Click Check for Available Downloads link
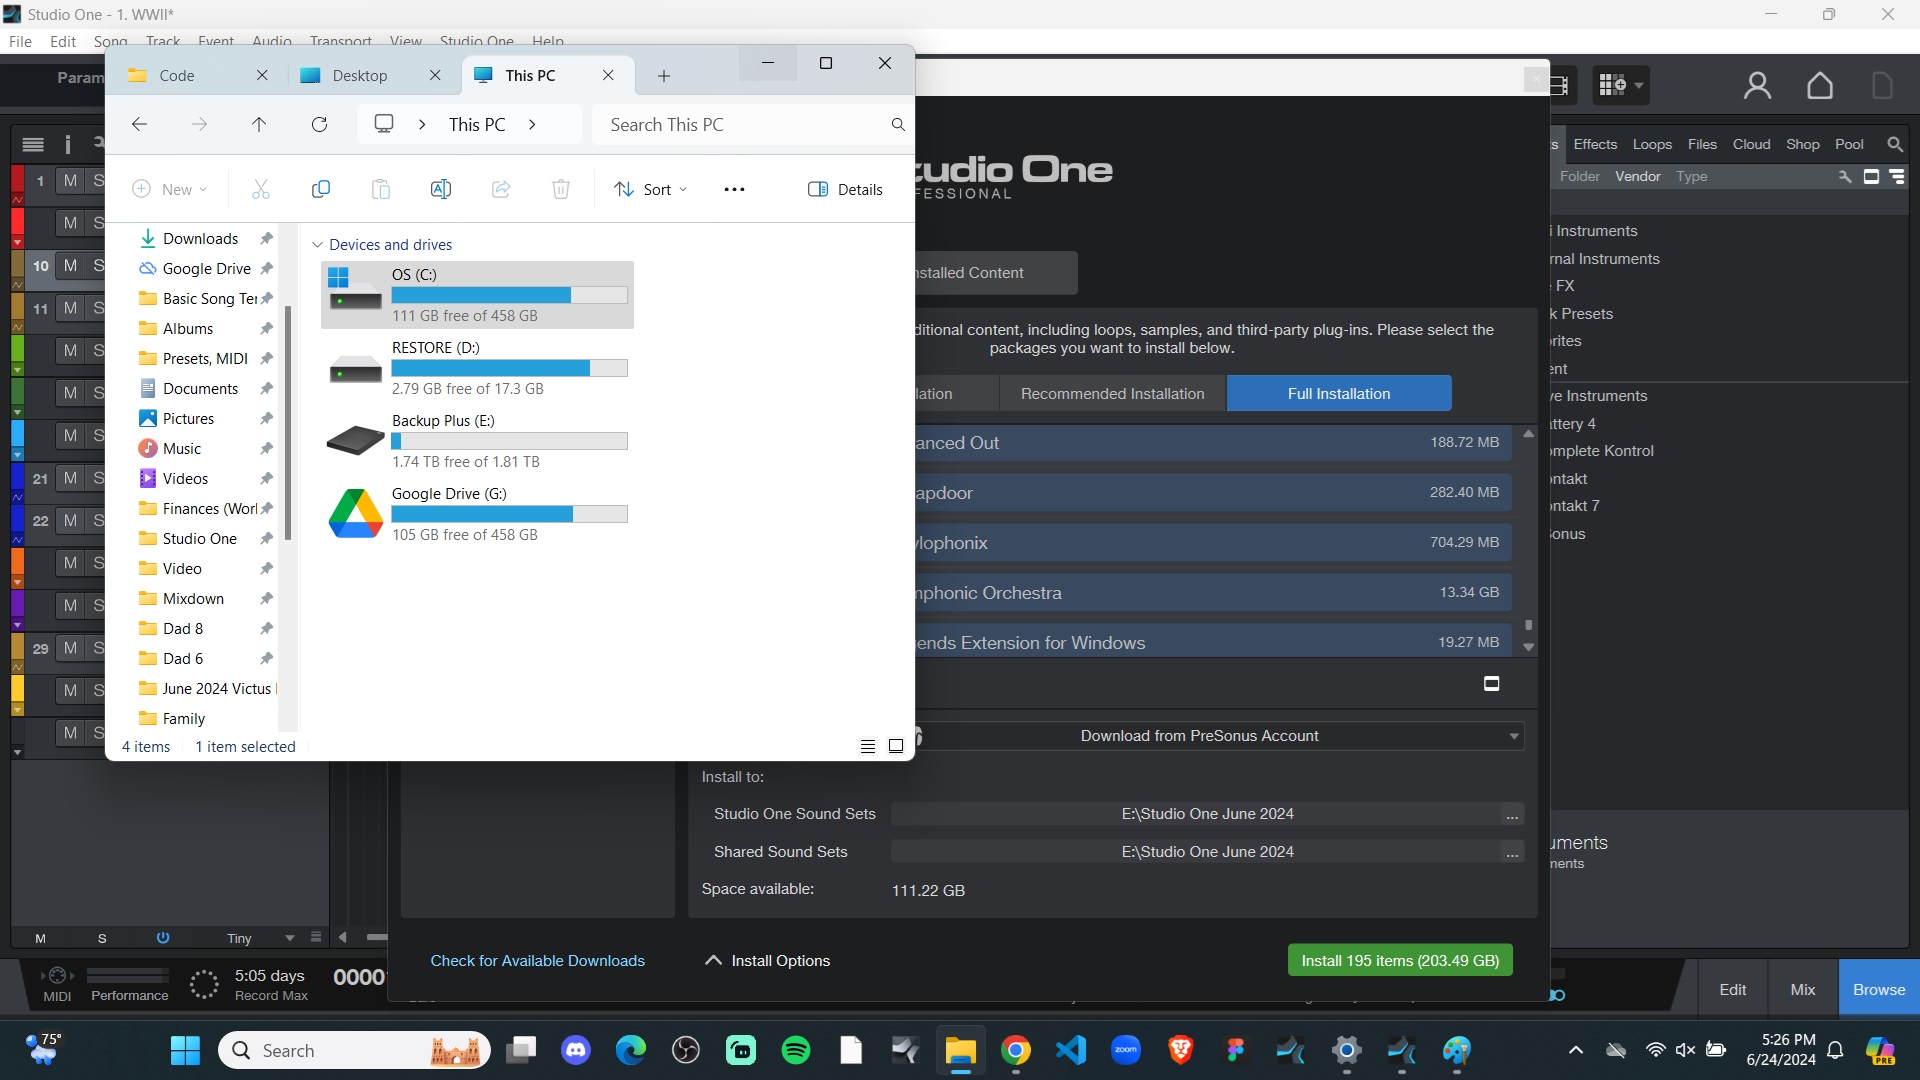Image resolution: width=1920 pixels, height=1080 pixels. (x=538, y=961)
